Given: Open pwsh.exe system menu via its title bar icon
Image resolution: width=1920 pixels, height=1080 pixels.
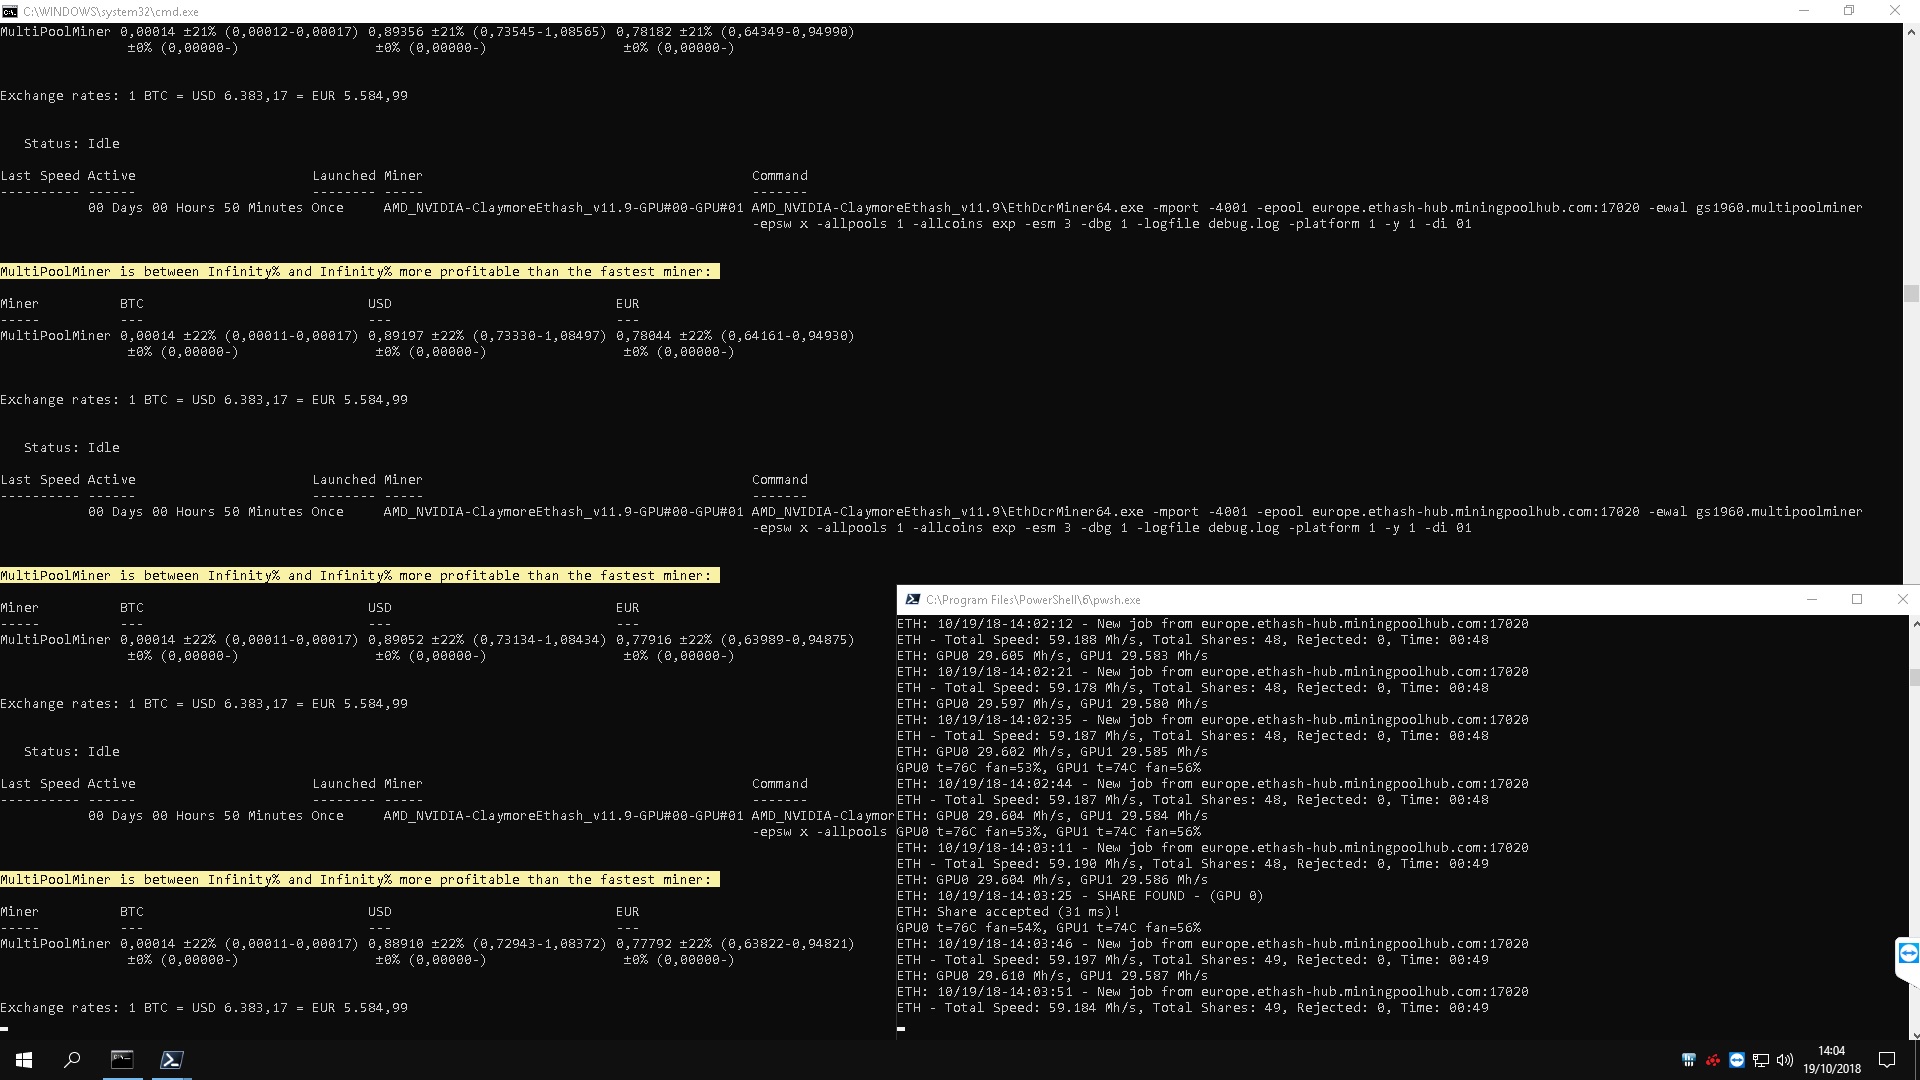Looking at the screenshot, I should 912,600.
